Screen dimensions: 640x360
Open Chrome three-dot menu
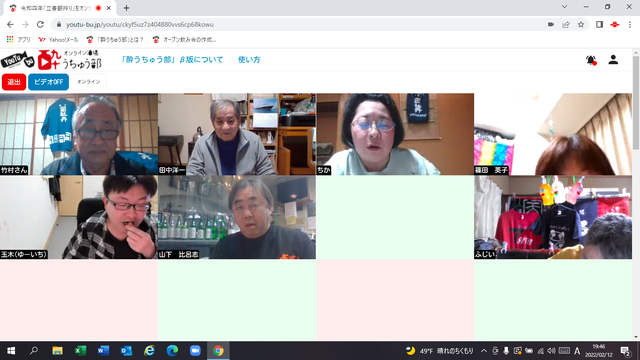tap(630, 24)
